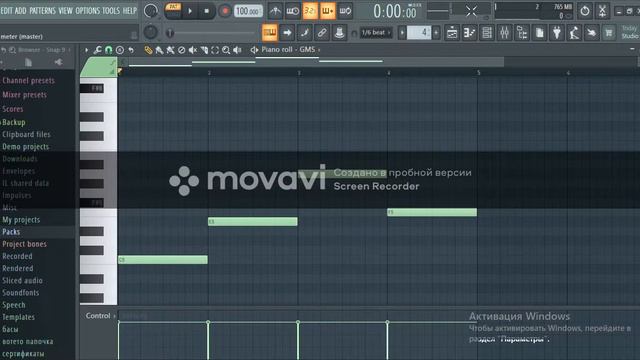Select the next pattern plus button
This screenshot has height=360, width=640.
click(436, 33)
